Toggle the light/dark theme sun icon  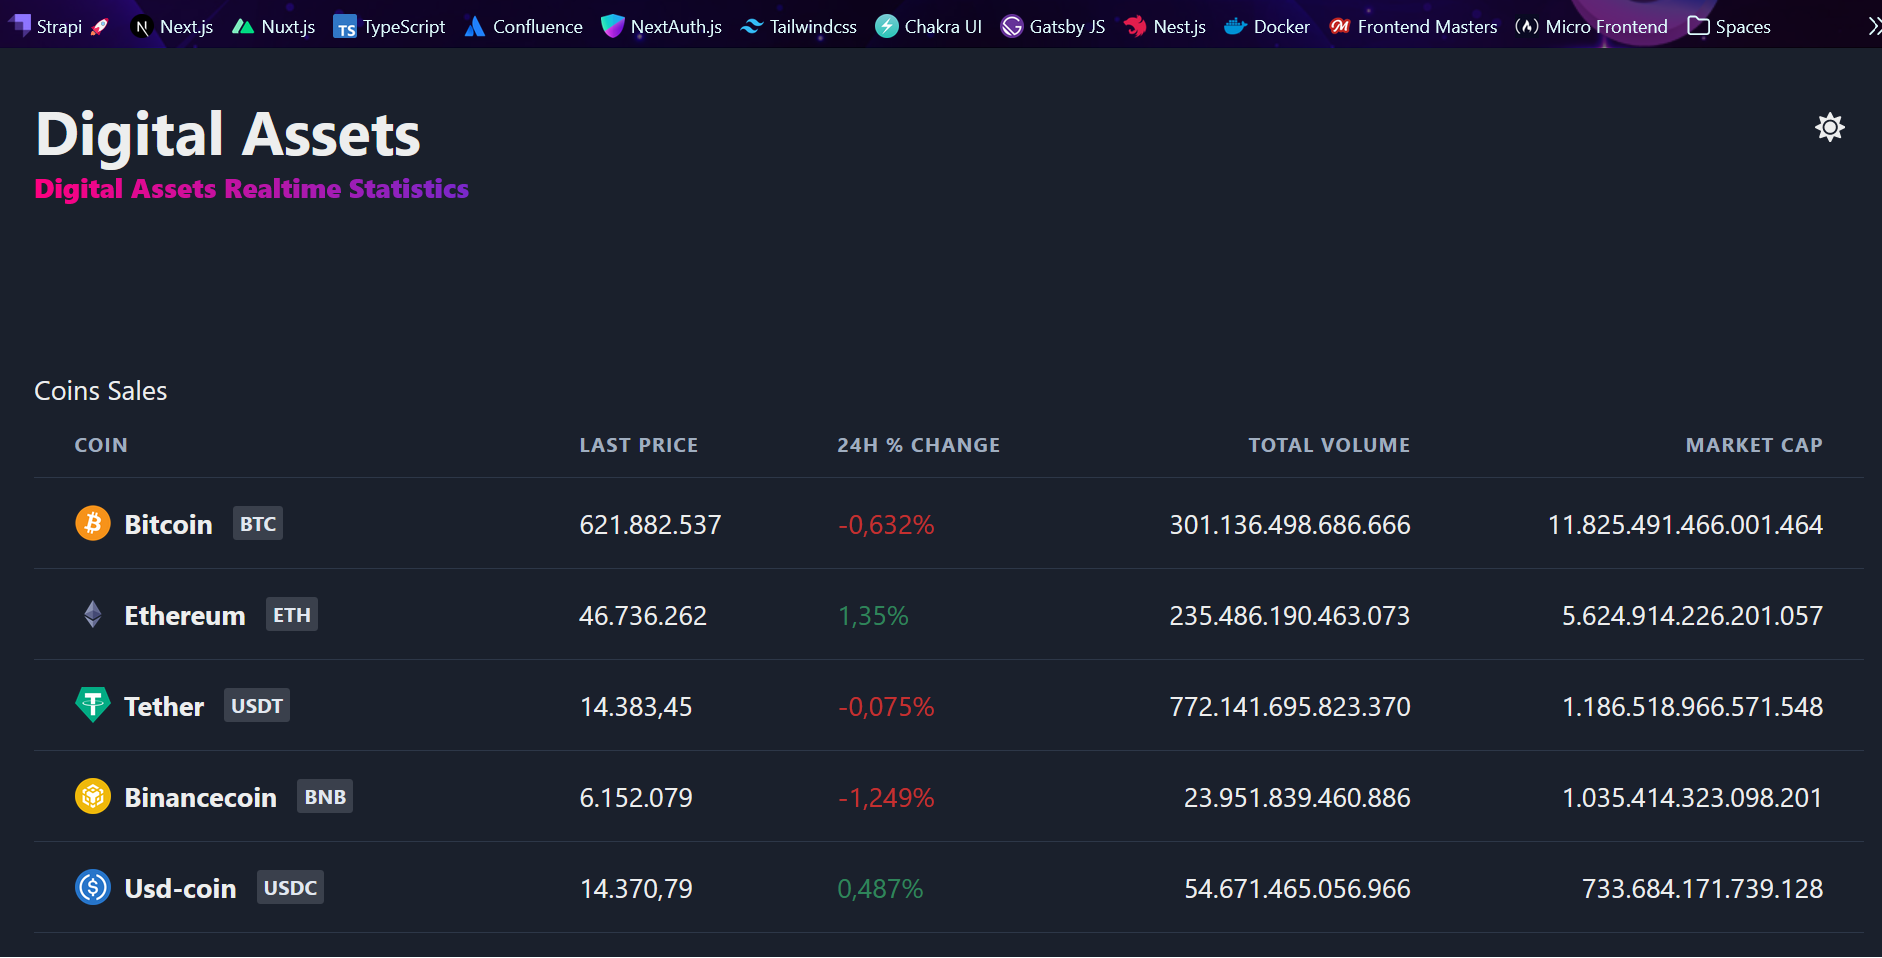(1829, 127)
